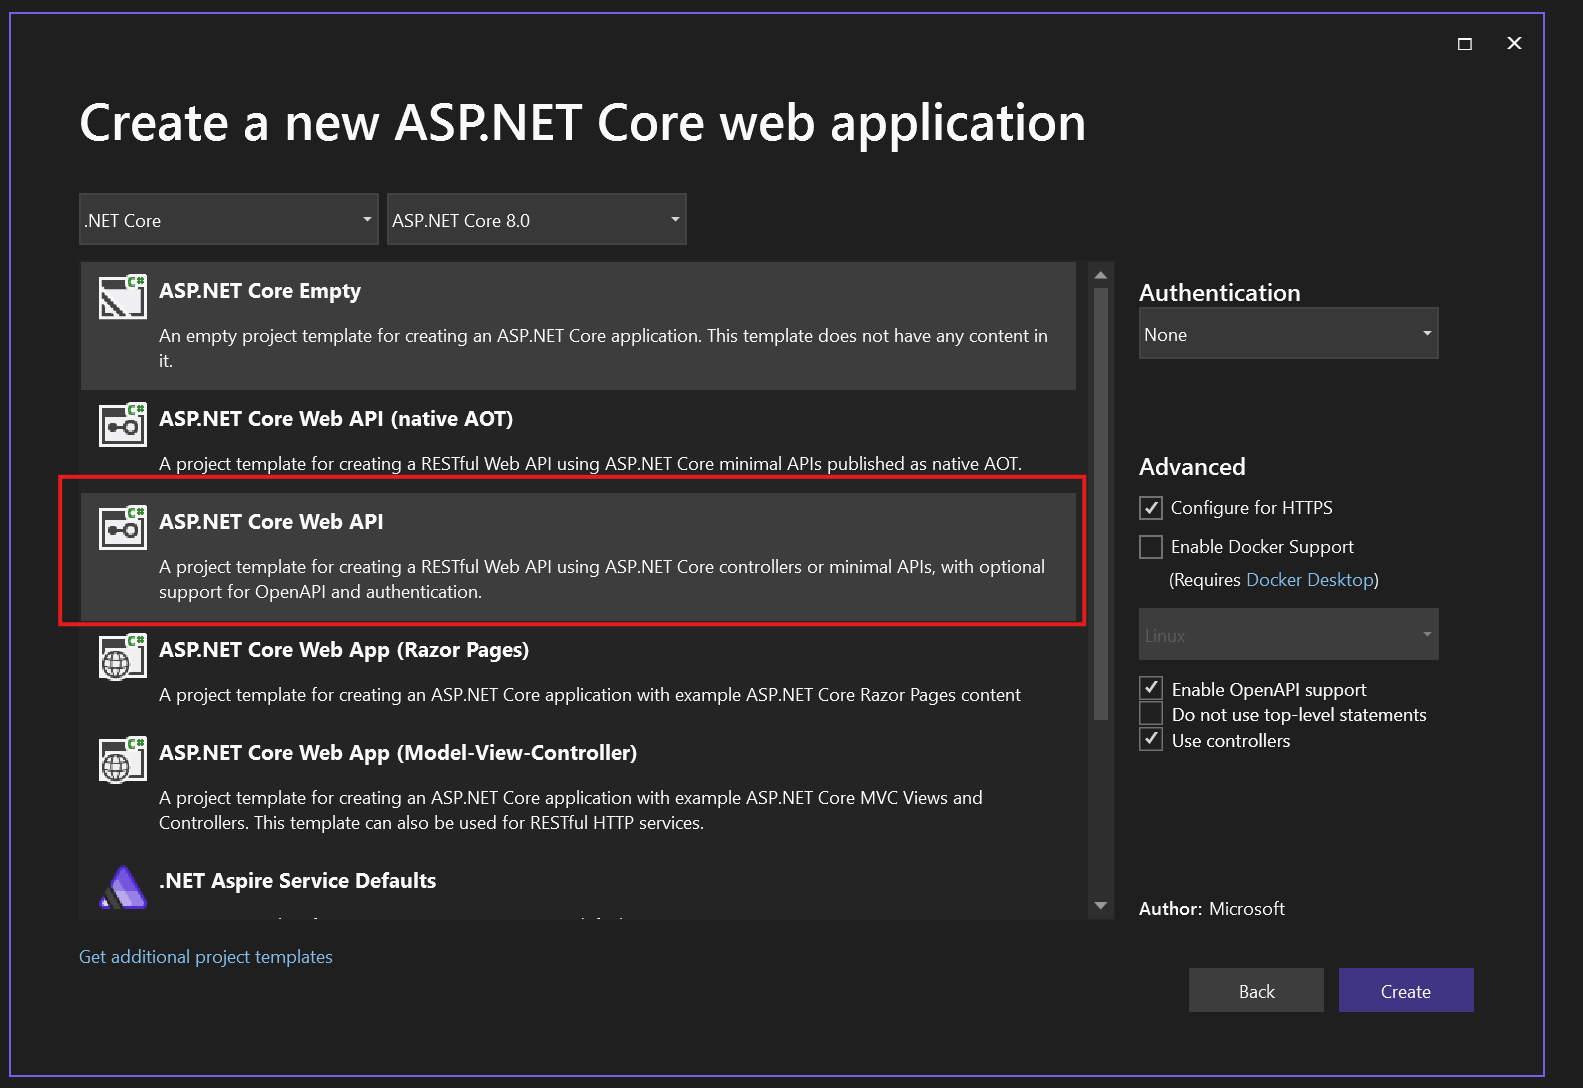The width and height of the screenshot is (1583, 1088).
Task: Click the template list scrollbar thumb
Action: click(x=1100, y=504)
